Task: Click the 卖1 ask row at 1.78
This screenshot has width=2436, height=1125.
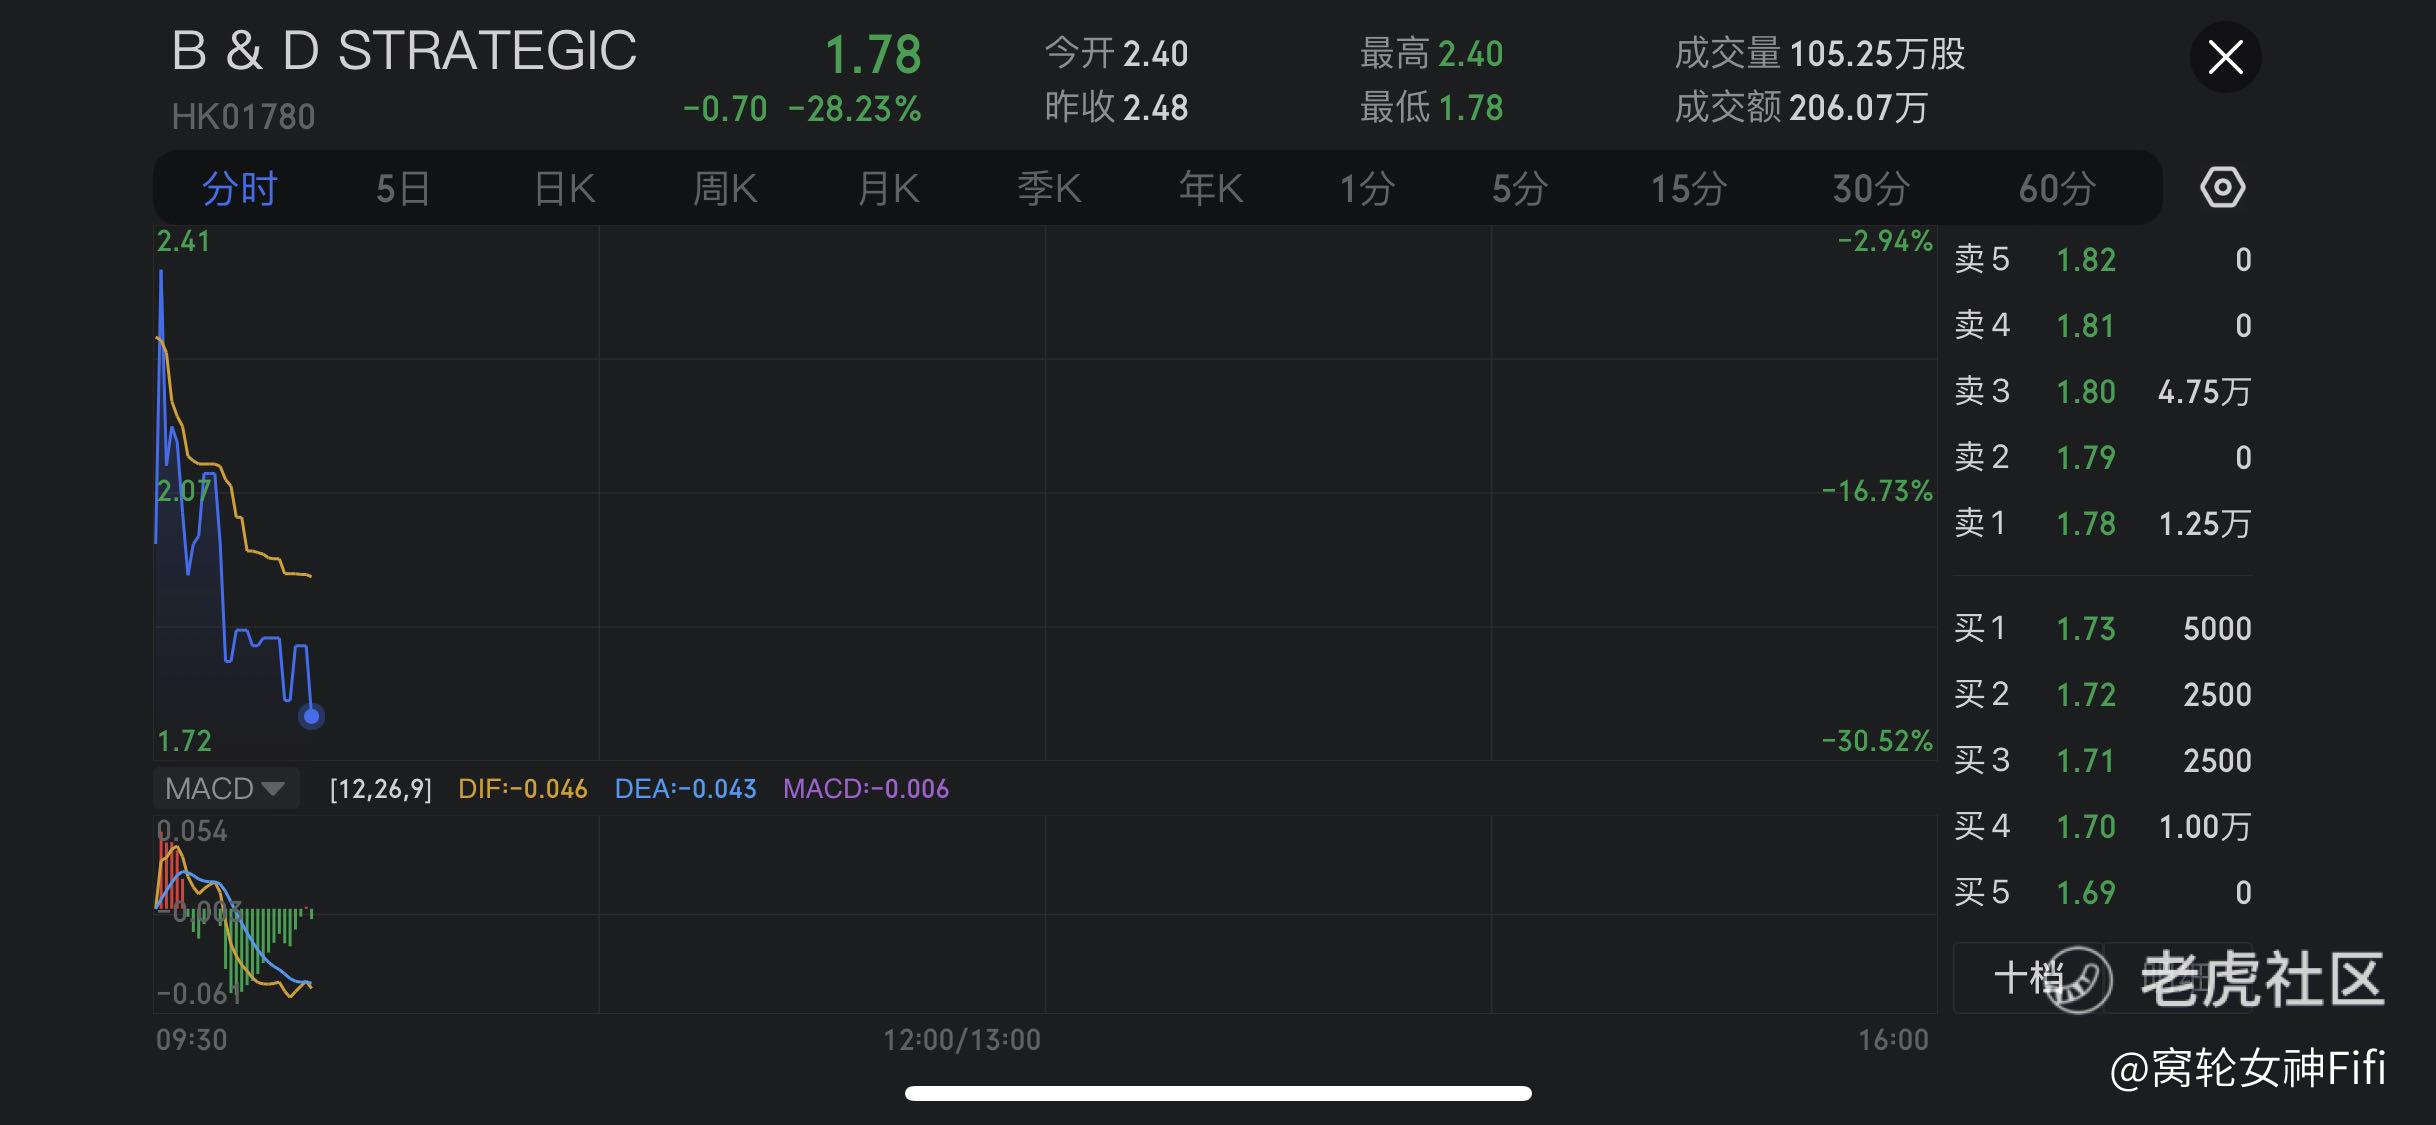Action: coord(2102,523)
